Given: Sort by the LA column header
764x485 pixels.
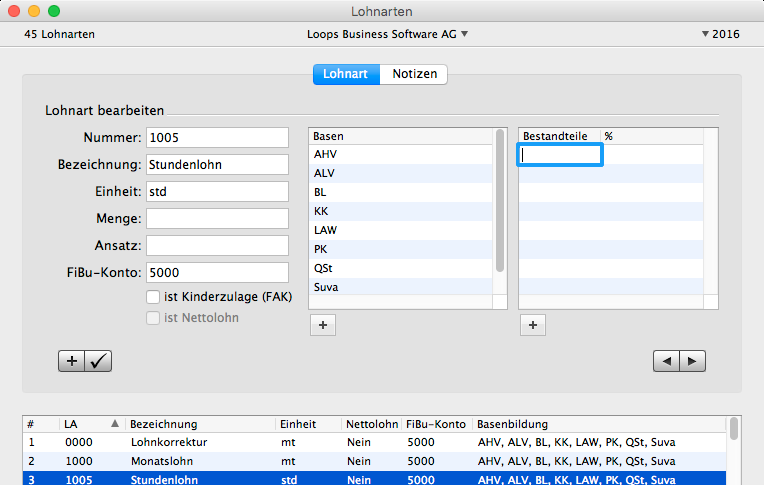Looking at the screenshot, I should 90,424.
